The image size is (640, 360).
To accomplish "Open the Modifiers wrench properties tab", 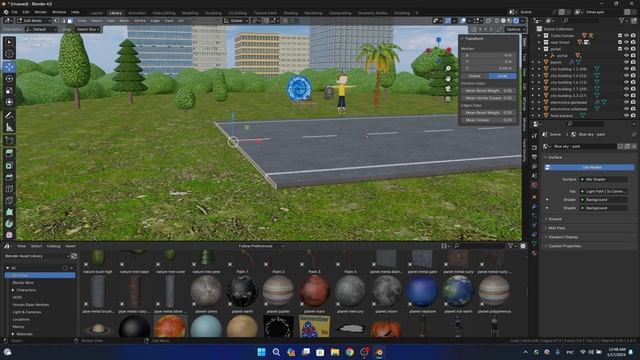I will point(534,206).
